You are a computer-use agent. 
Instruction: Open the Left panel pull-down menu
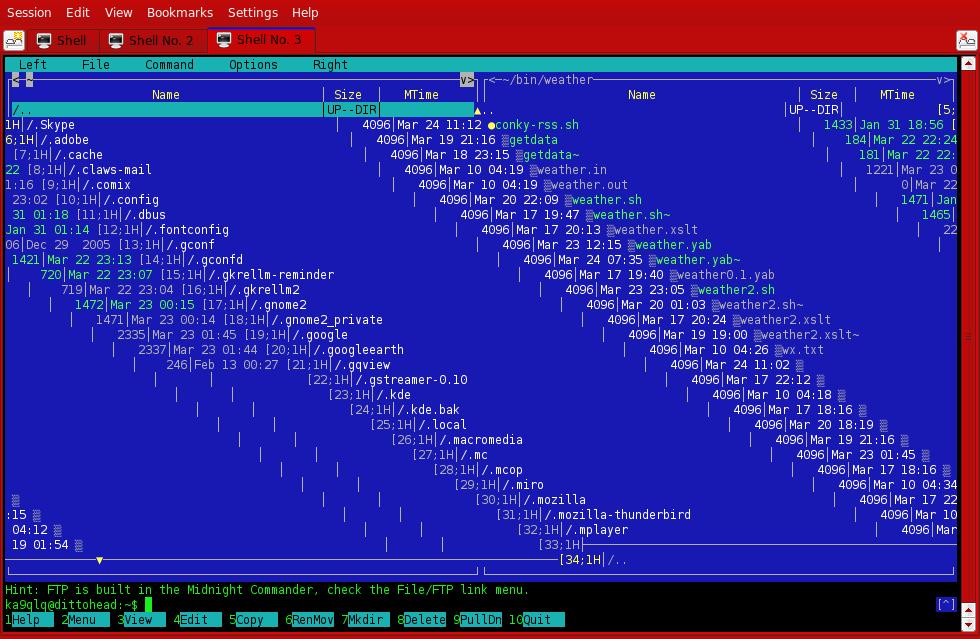(33, 65)
